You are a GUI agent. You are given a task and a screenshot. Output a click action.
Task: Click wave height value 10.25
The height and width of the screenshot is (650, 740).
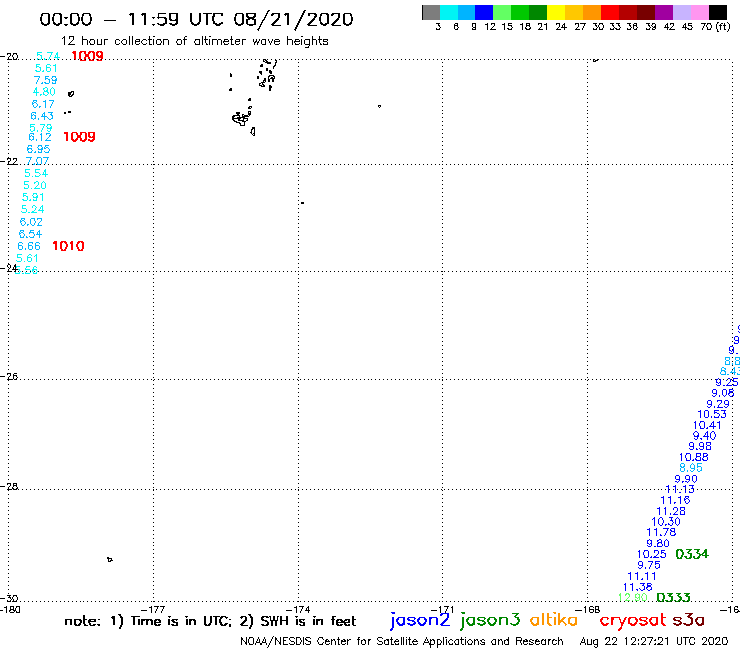(652, 554)
